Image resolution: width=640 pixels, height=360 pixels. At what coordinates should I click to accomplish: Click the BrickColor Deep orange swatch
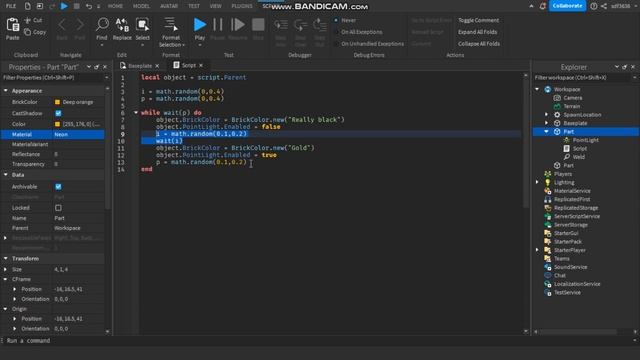click(x=57, y=102)
